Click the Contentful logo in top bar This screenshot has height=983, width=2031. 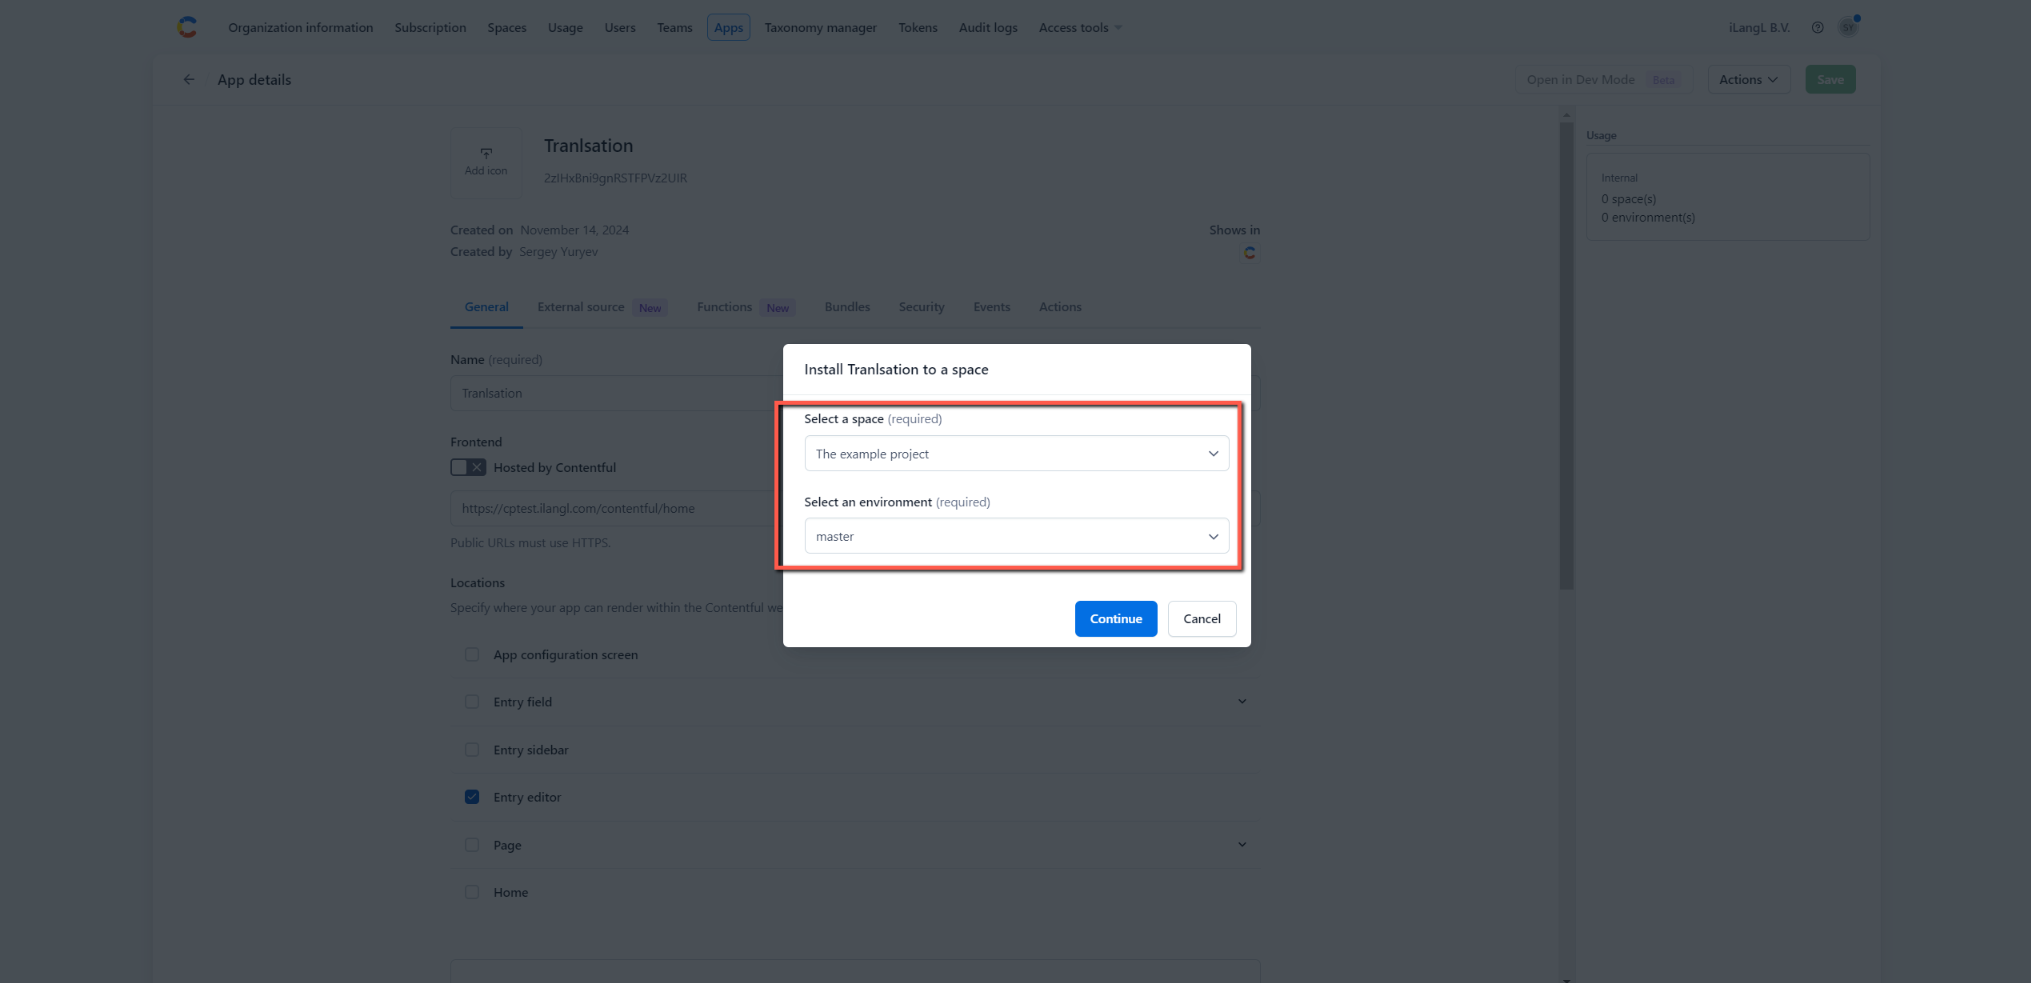tap(187, 27)
